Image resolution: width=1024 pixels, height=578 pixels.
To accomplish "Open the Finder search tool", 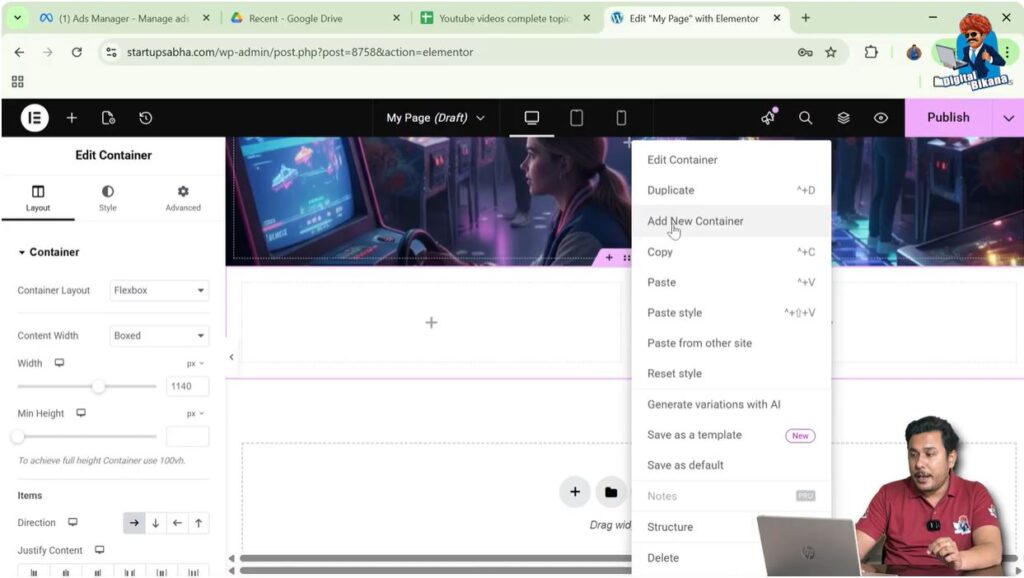I will [x=805, y=117].
